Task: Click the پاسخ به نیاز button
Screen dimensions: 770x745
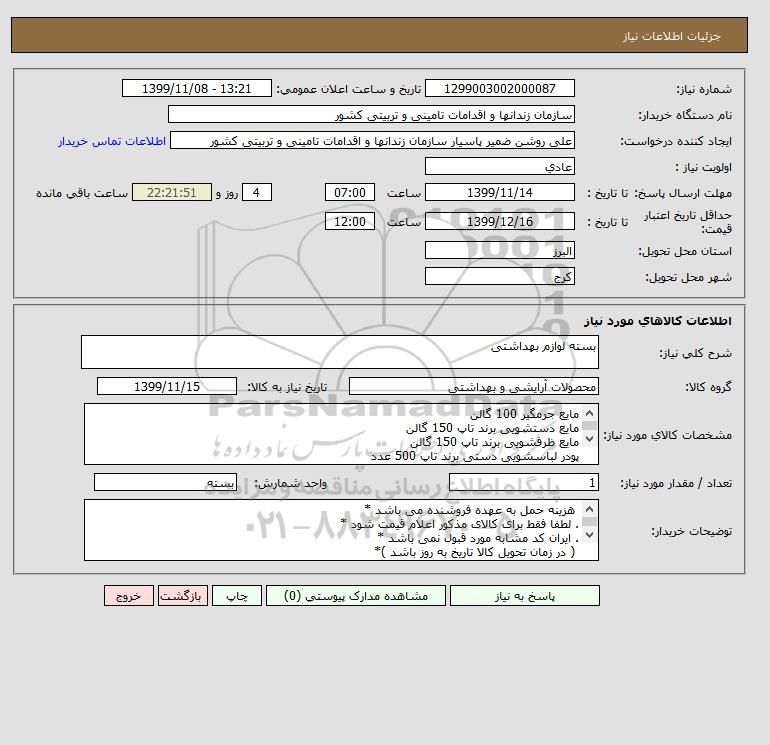Action: (x=524, y=596)
